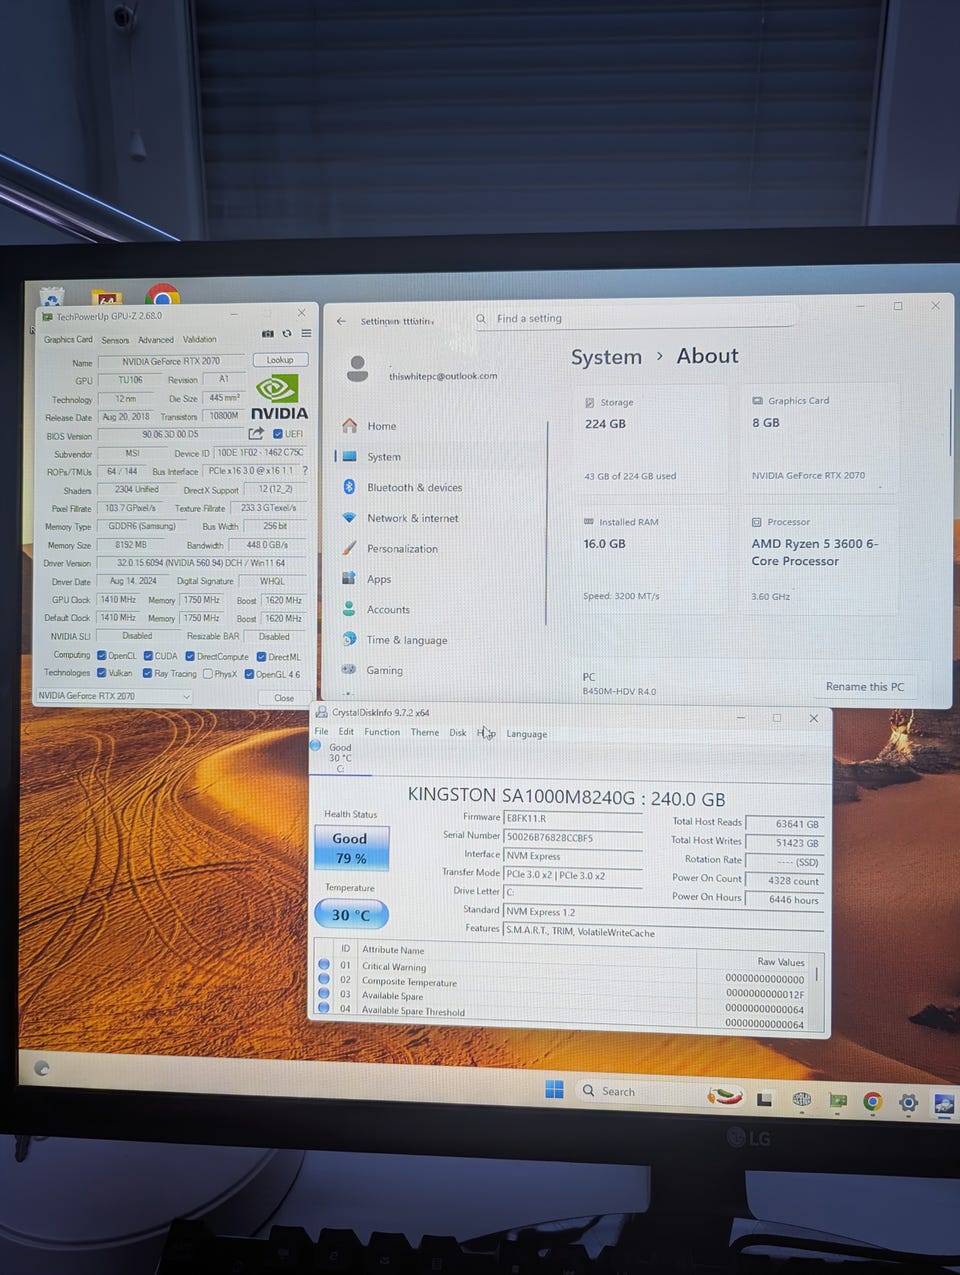Open the Chrome desktop shortcut
Image resolution: width=960 pixels, height=1275 pixels.
click(x=162, y=294)
